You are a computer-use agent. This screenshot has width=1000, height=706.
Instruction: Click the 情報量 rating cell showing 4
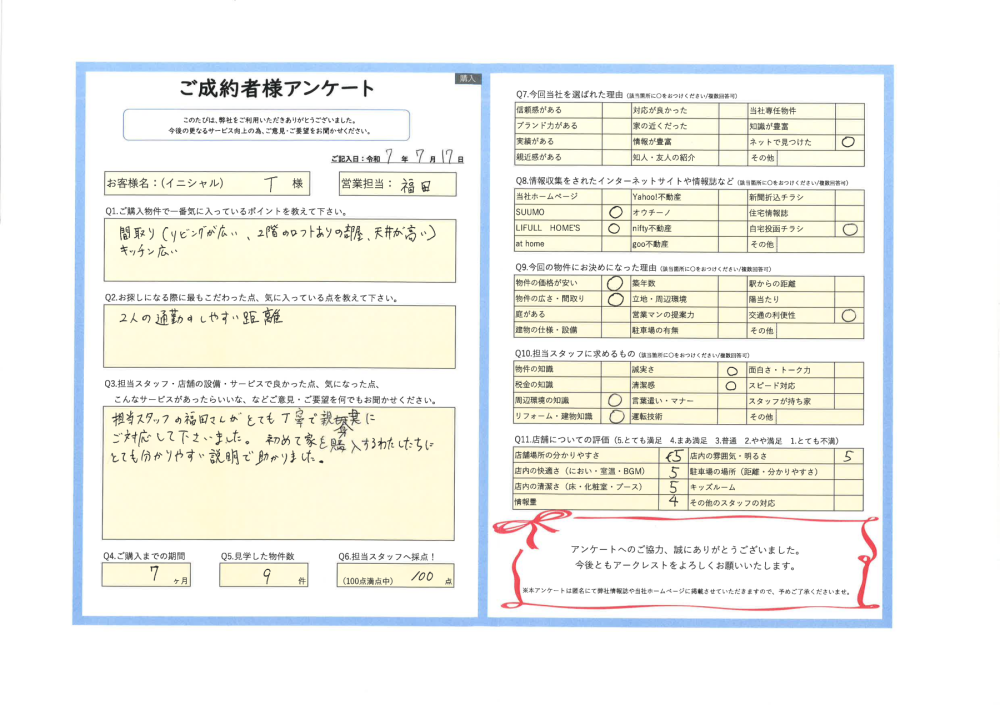(x=674, y=502)
